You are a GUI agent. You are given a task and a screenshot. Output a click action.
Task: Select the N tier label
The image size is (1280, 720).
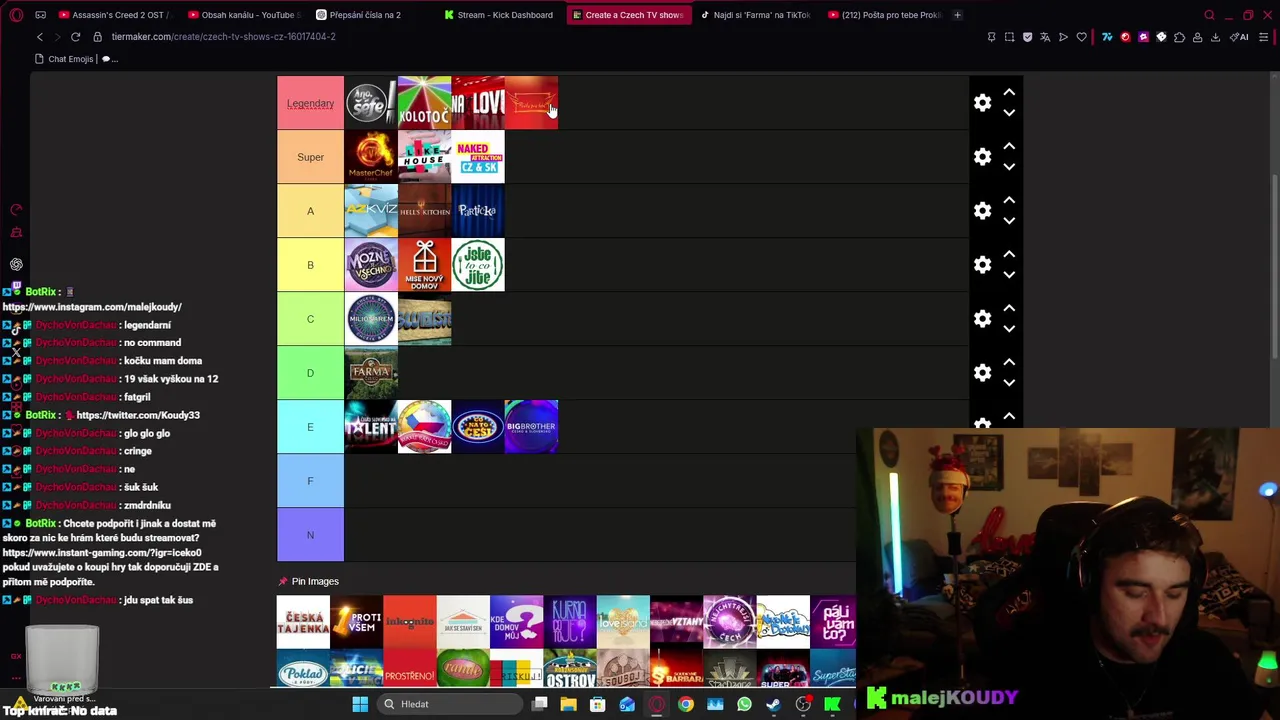(x=310, y=535)
